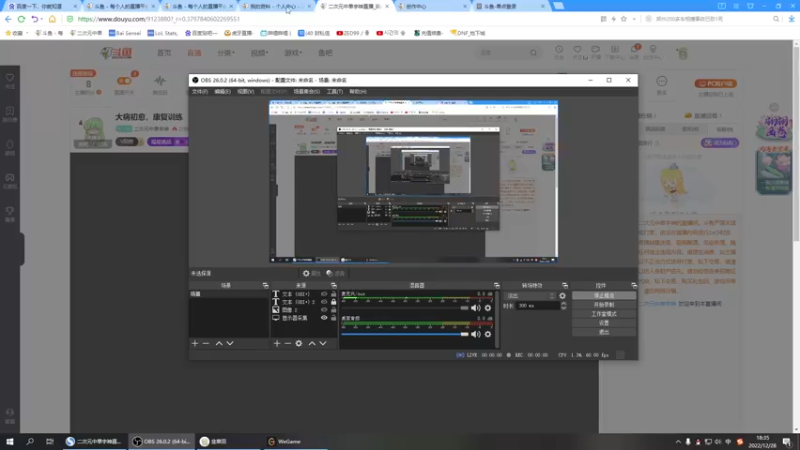Toggle the lock on the 文本 (GDI+) source
The height and width of the screenshot is (450, 800).
(334, 294)
